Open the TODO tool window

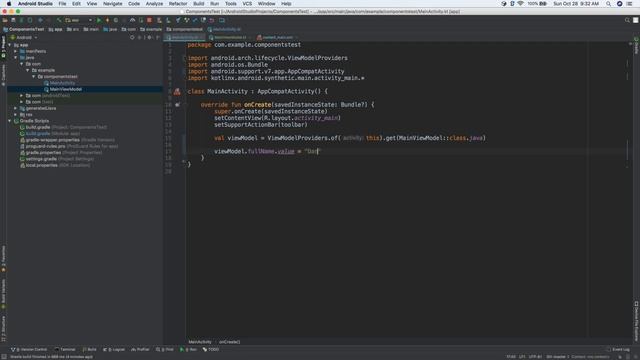coord(211,349)
